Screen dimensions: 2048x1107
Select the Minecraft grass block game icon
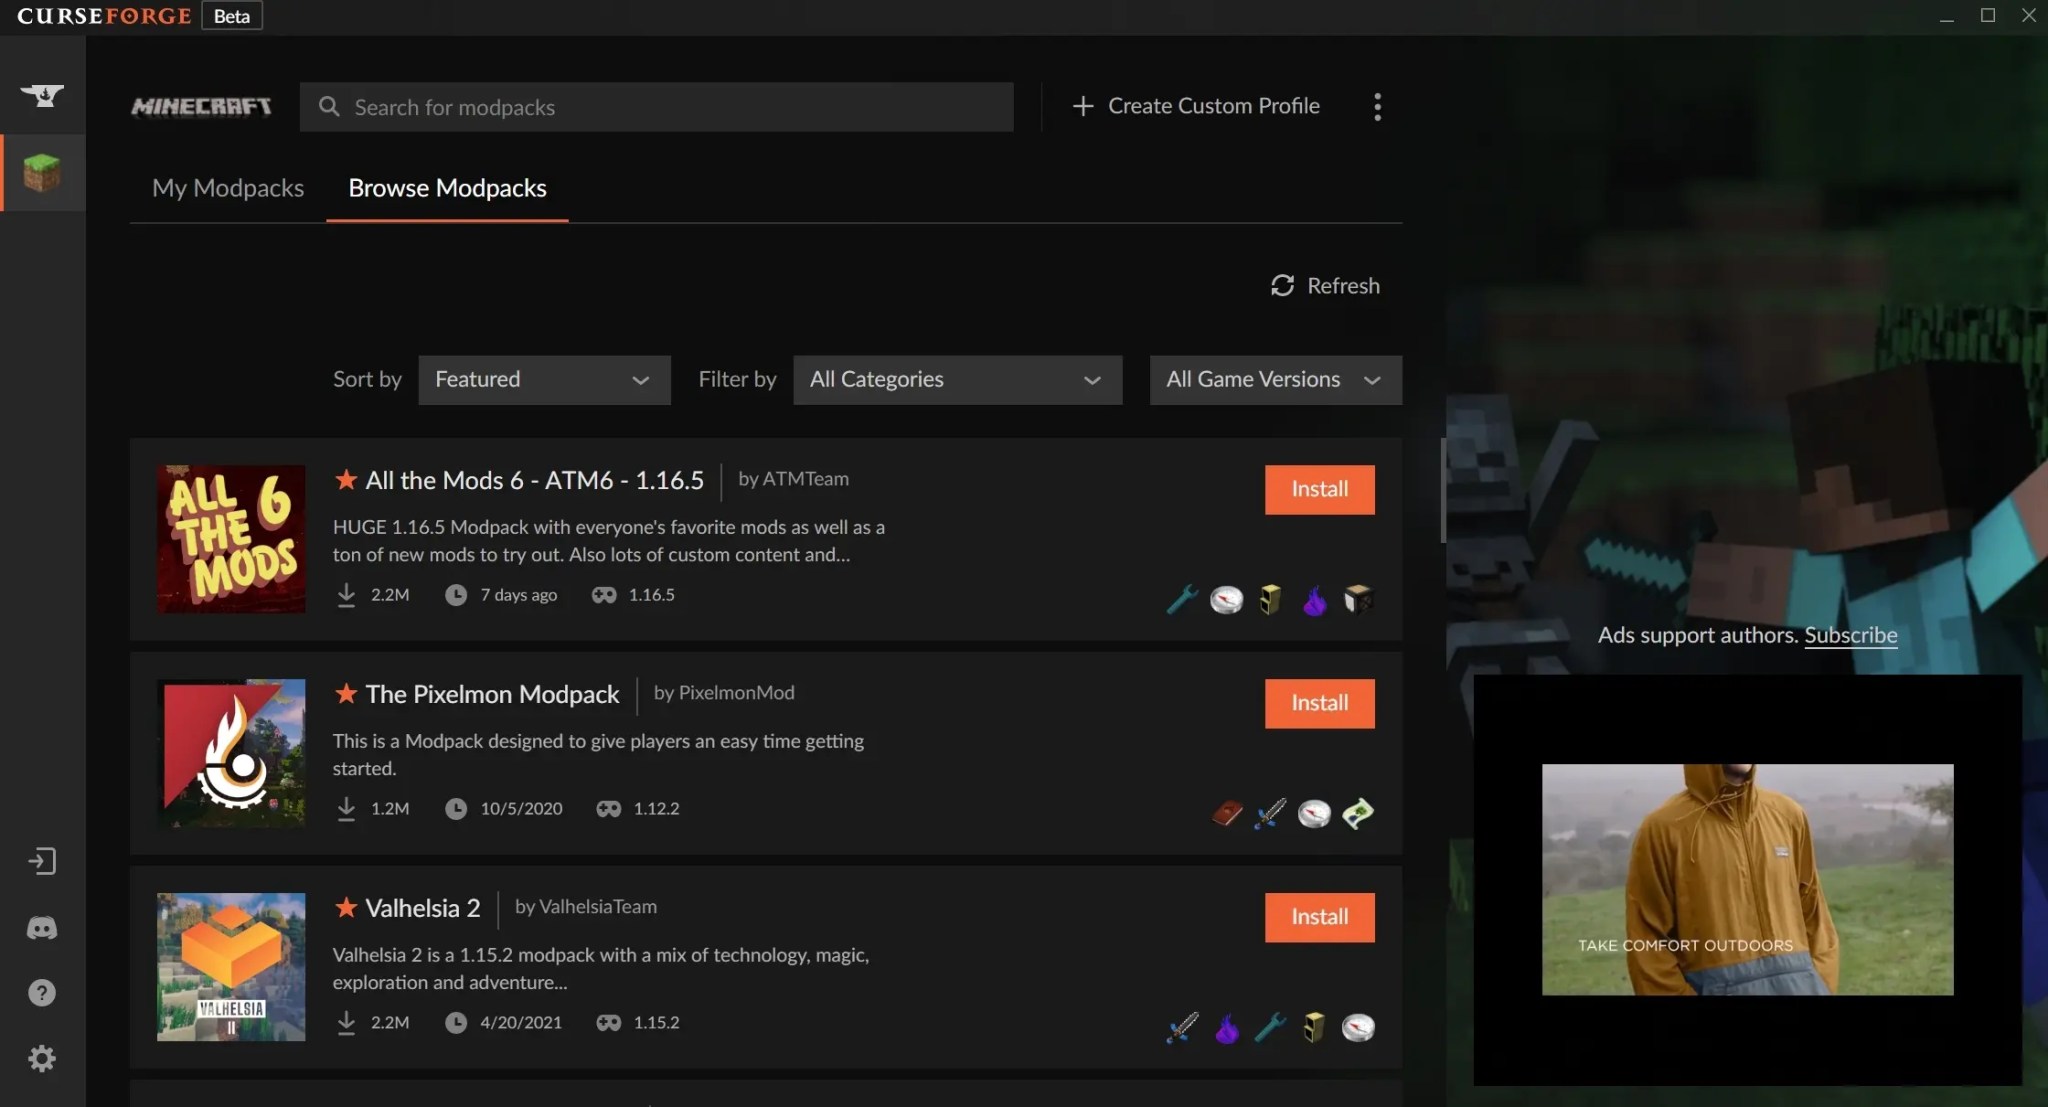click(42, 173)
